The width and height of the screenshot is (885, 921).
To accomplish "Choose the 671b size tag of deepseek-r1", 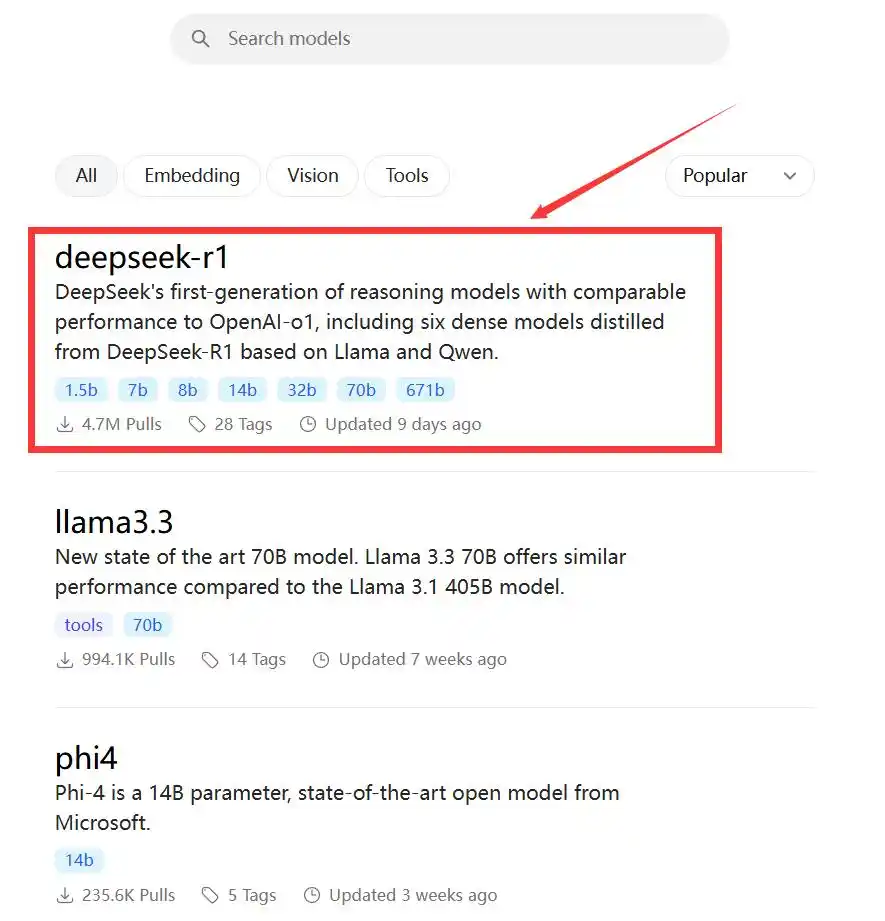I will click(425, 390).
